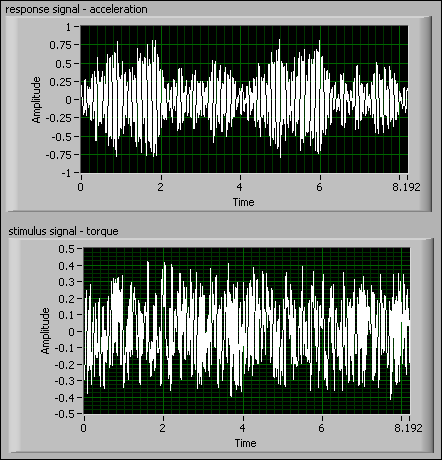
Task: Select the 0.5 maximum on torque amplitude axis
Action: (x=66, y=249)
